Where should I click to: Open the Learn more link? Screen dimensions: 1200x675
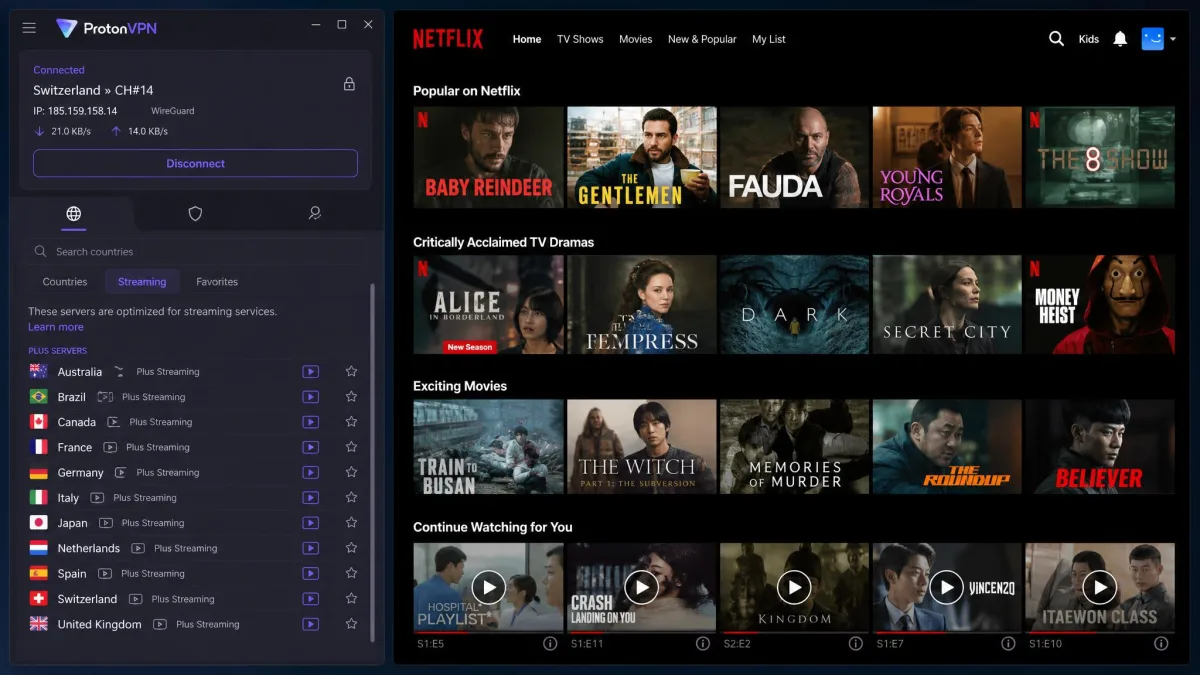tap(56, 327)
